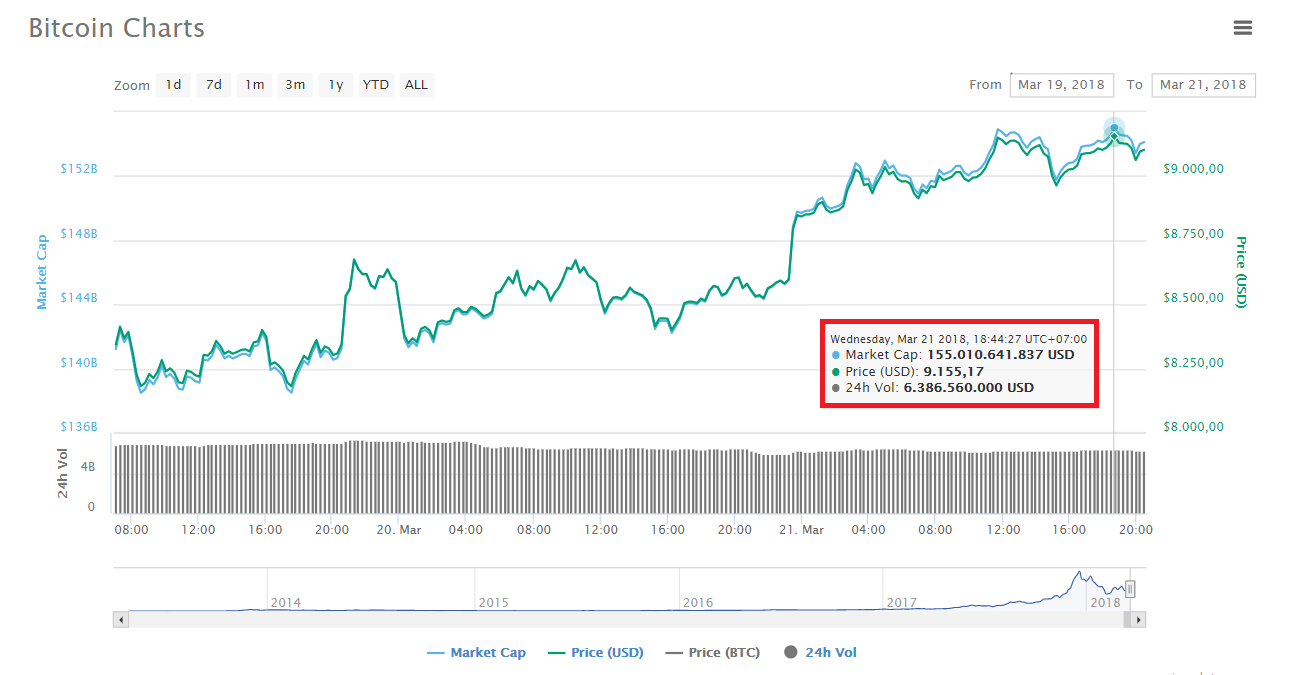
Task: Click the To date field
Action: coord(1203,85)
